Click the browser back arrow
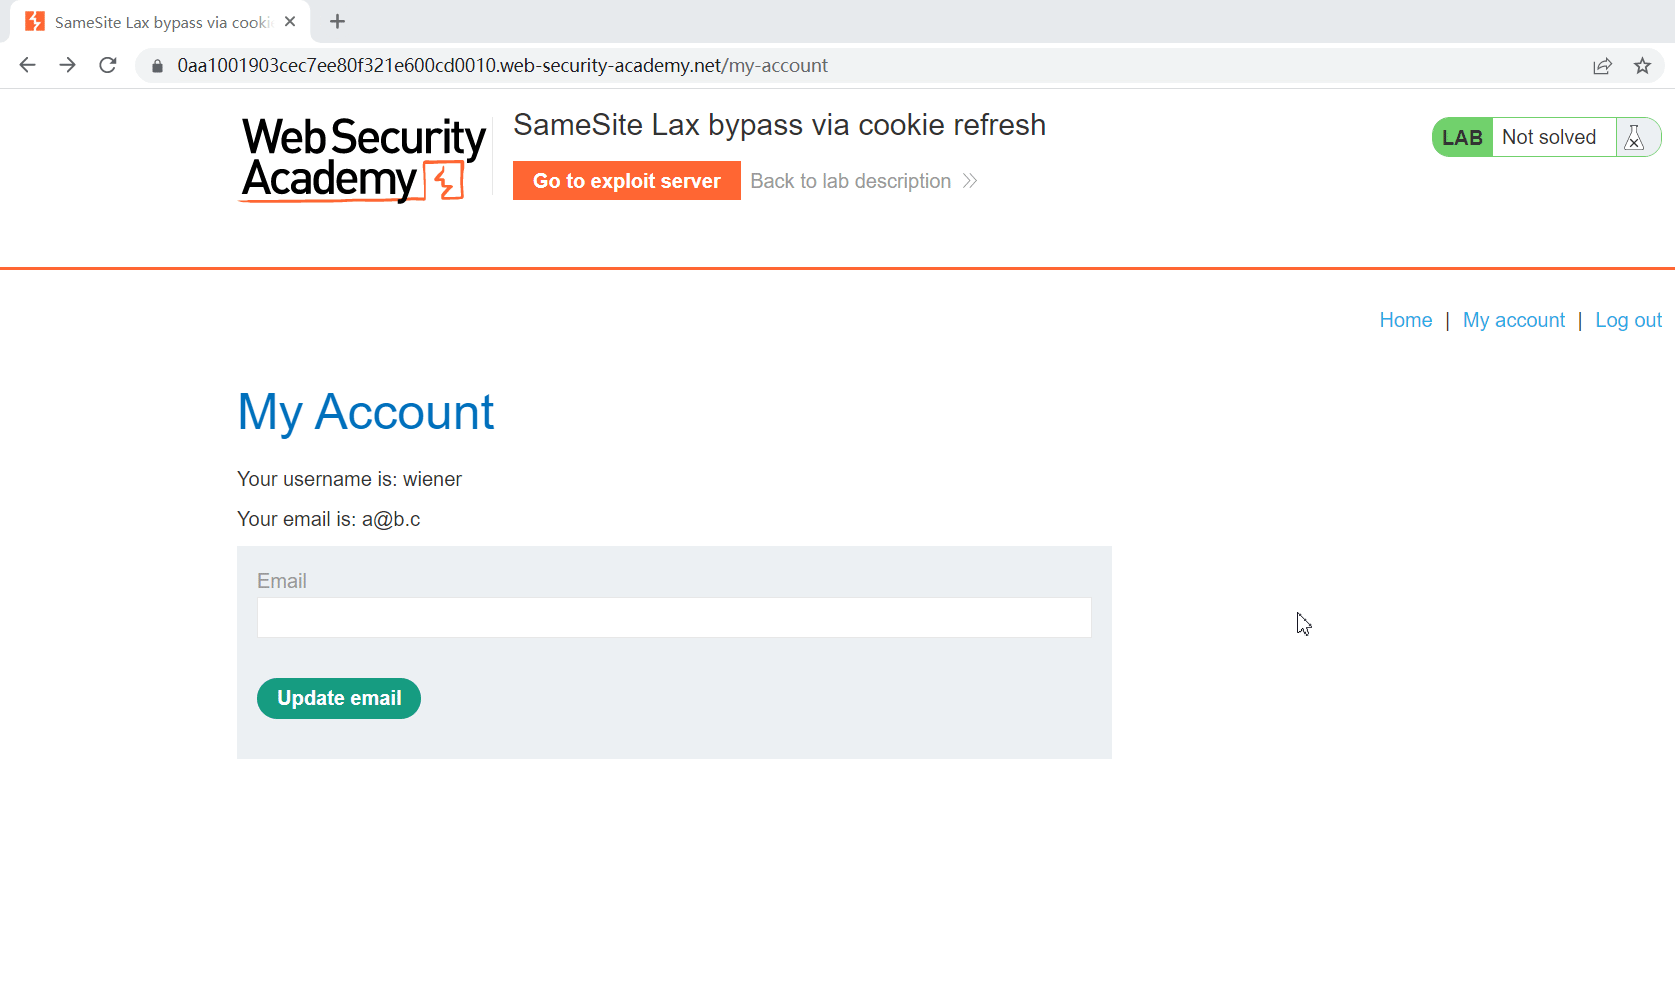Image resolution: width=1675 pixels, height=985 pixels. pos(27,65)
